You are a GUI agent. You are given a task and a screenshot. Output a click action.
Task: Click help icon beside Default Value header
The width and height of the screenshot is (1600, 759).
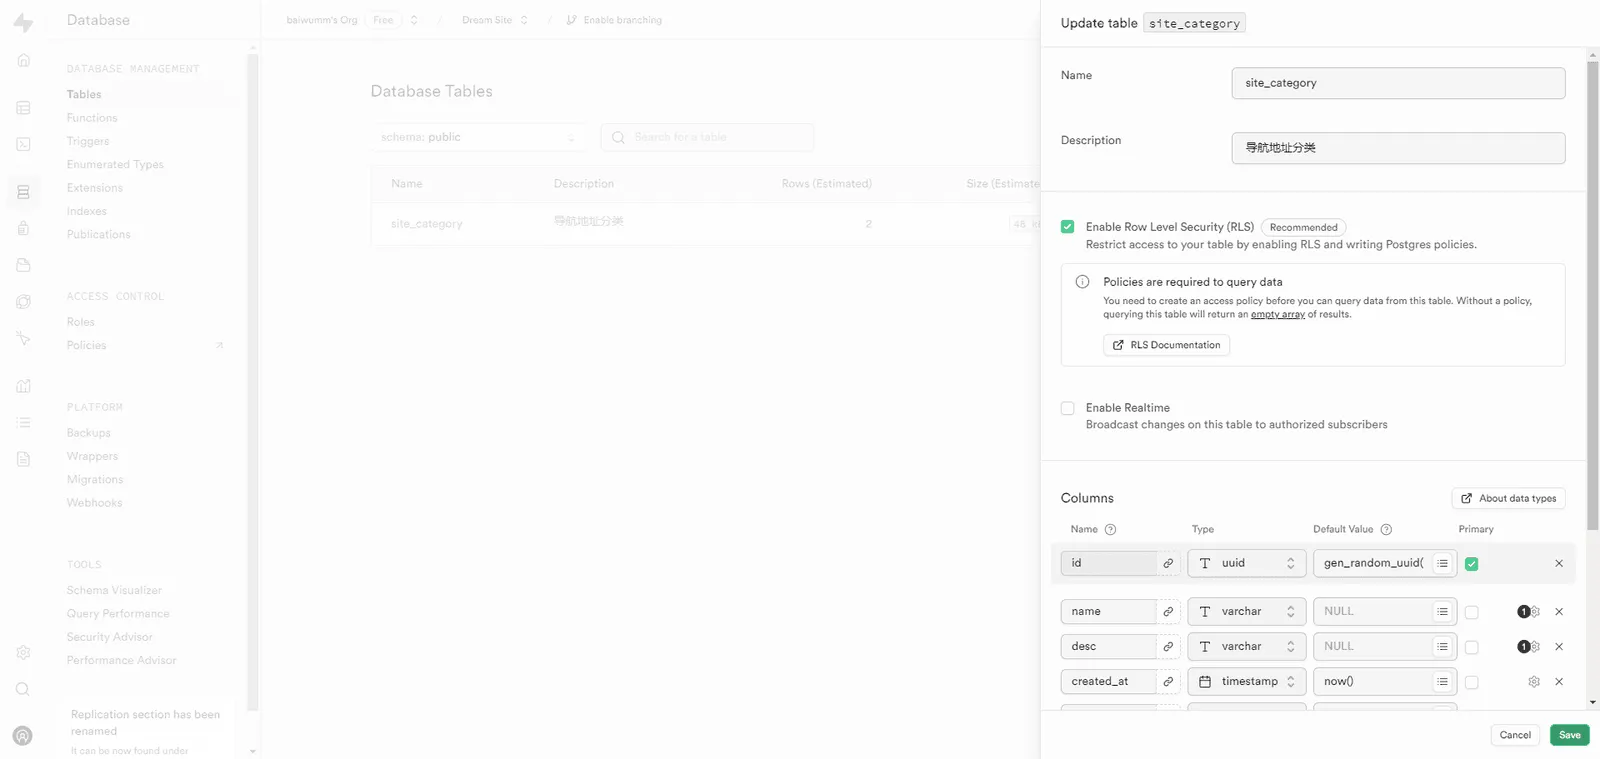[x=1386, y=530]
